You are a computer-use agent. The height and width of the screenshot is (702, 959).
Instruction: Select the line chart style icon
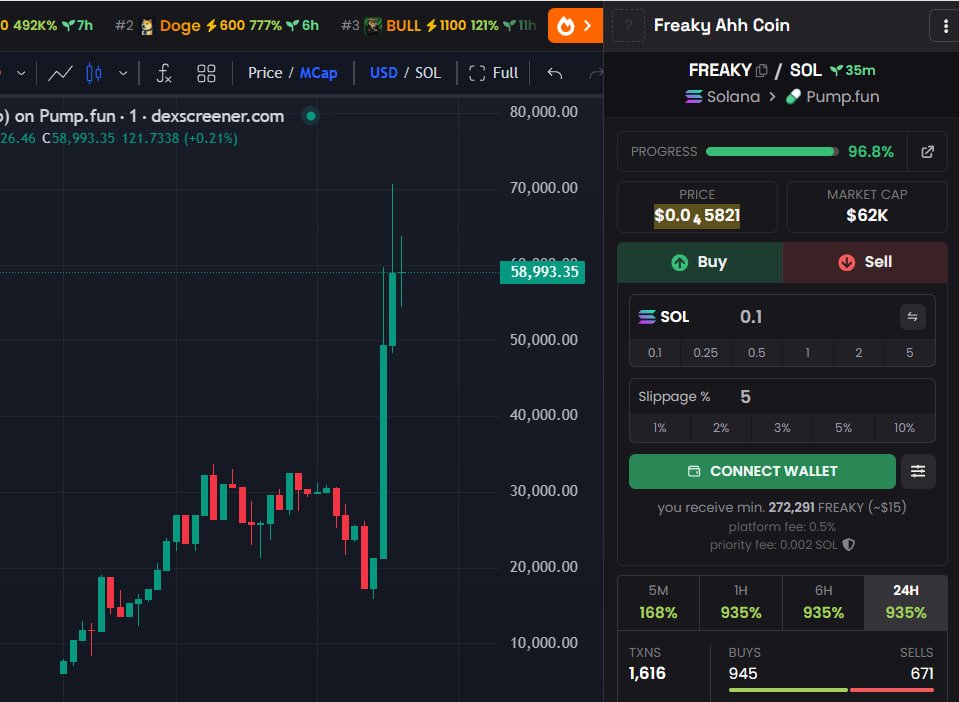pos(60,73)
